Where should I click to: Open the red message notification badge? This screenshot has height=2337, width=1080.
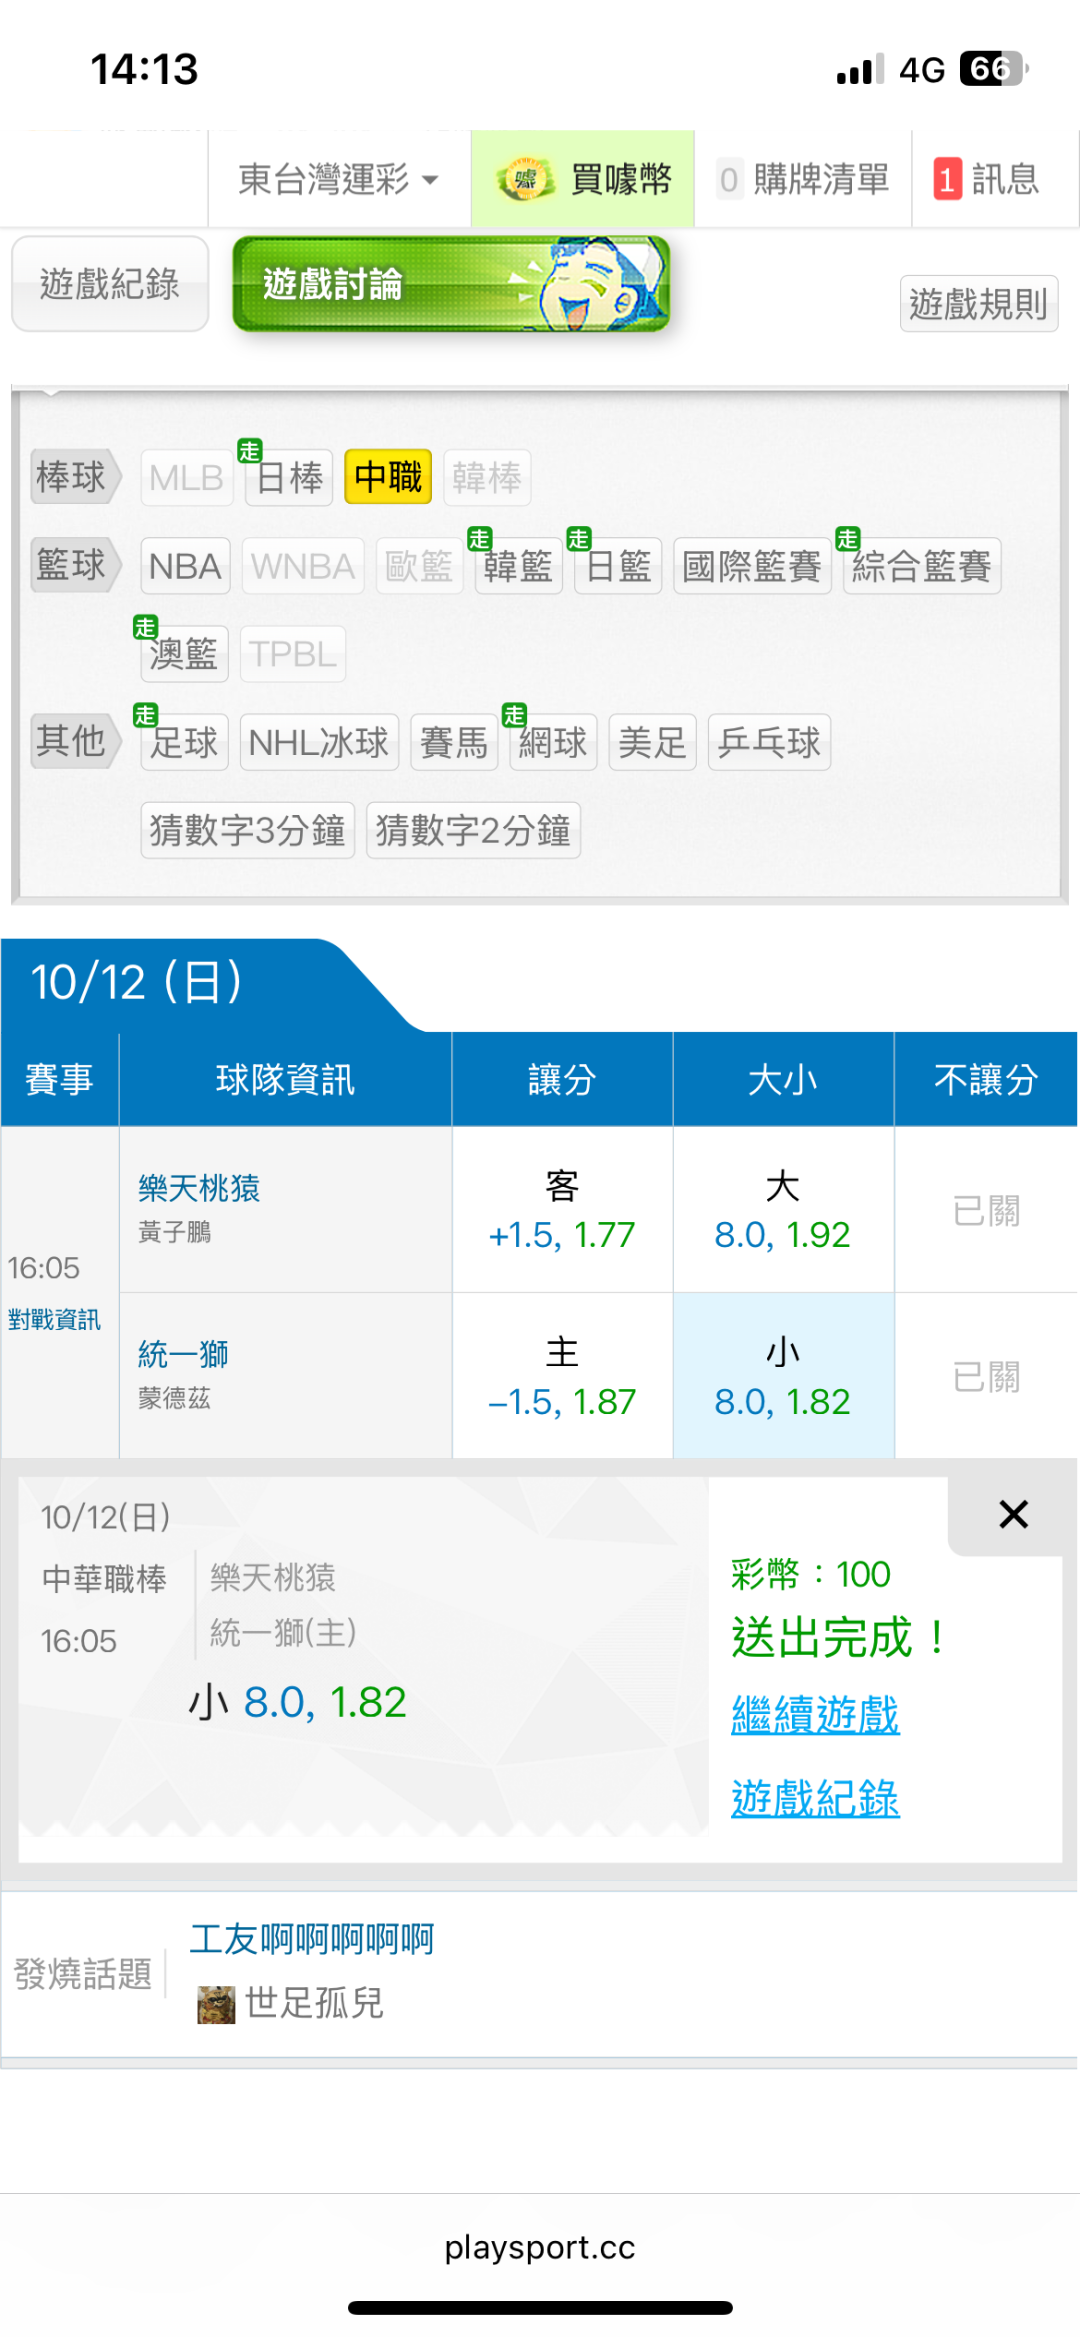[947, 180]
